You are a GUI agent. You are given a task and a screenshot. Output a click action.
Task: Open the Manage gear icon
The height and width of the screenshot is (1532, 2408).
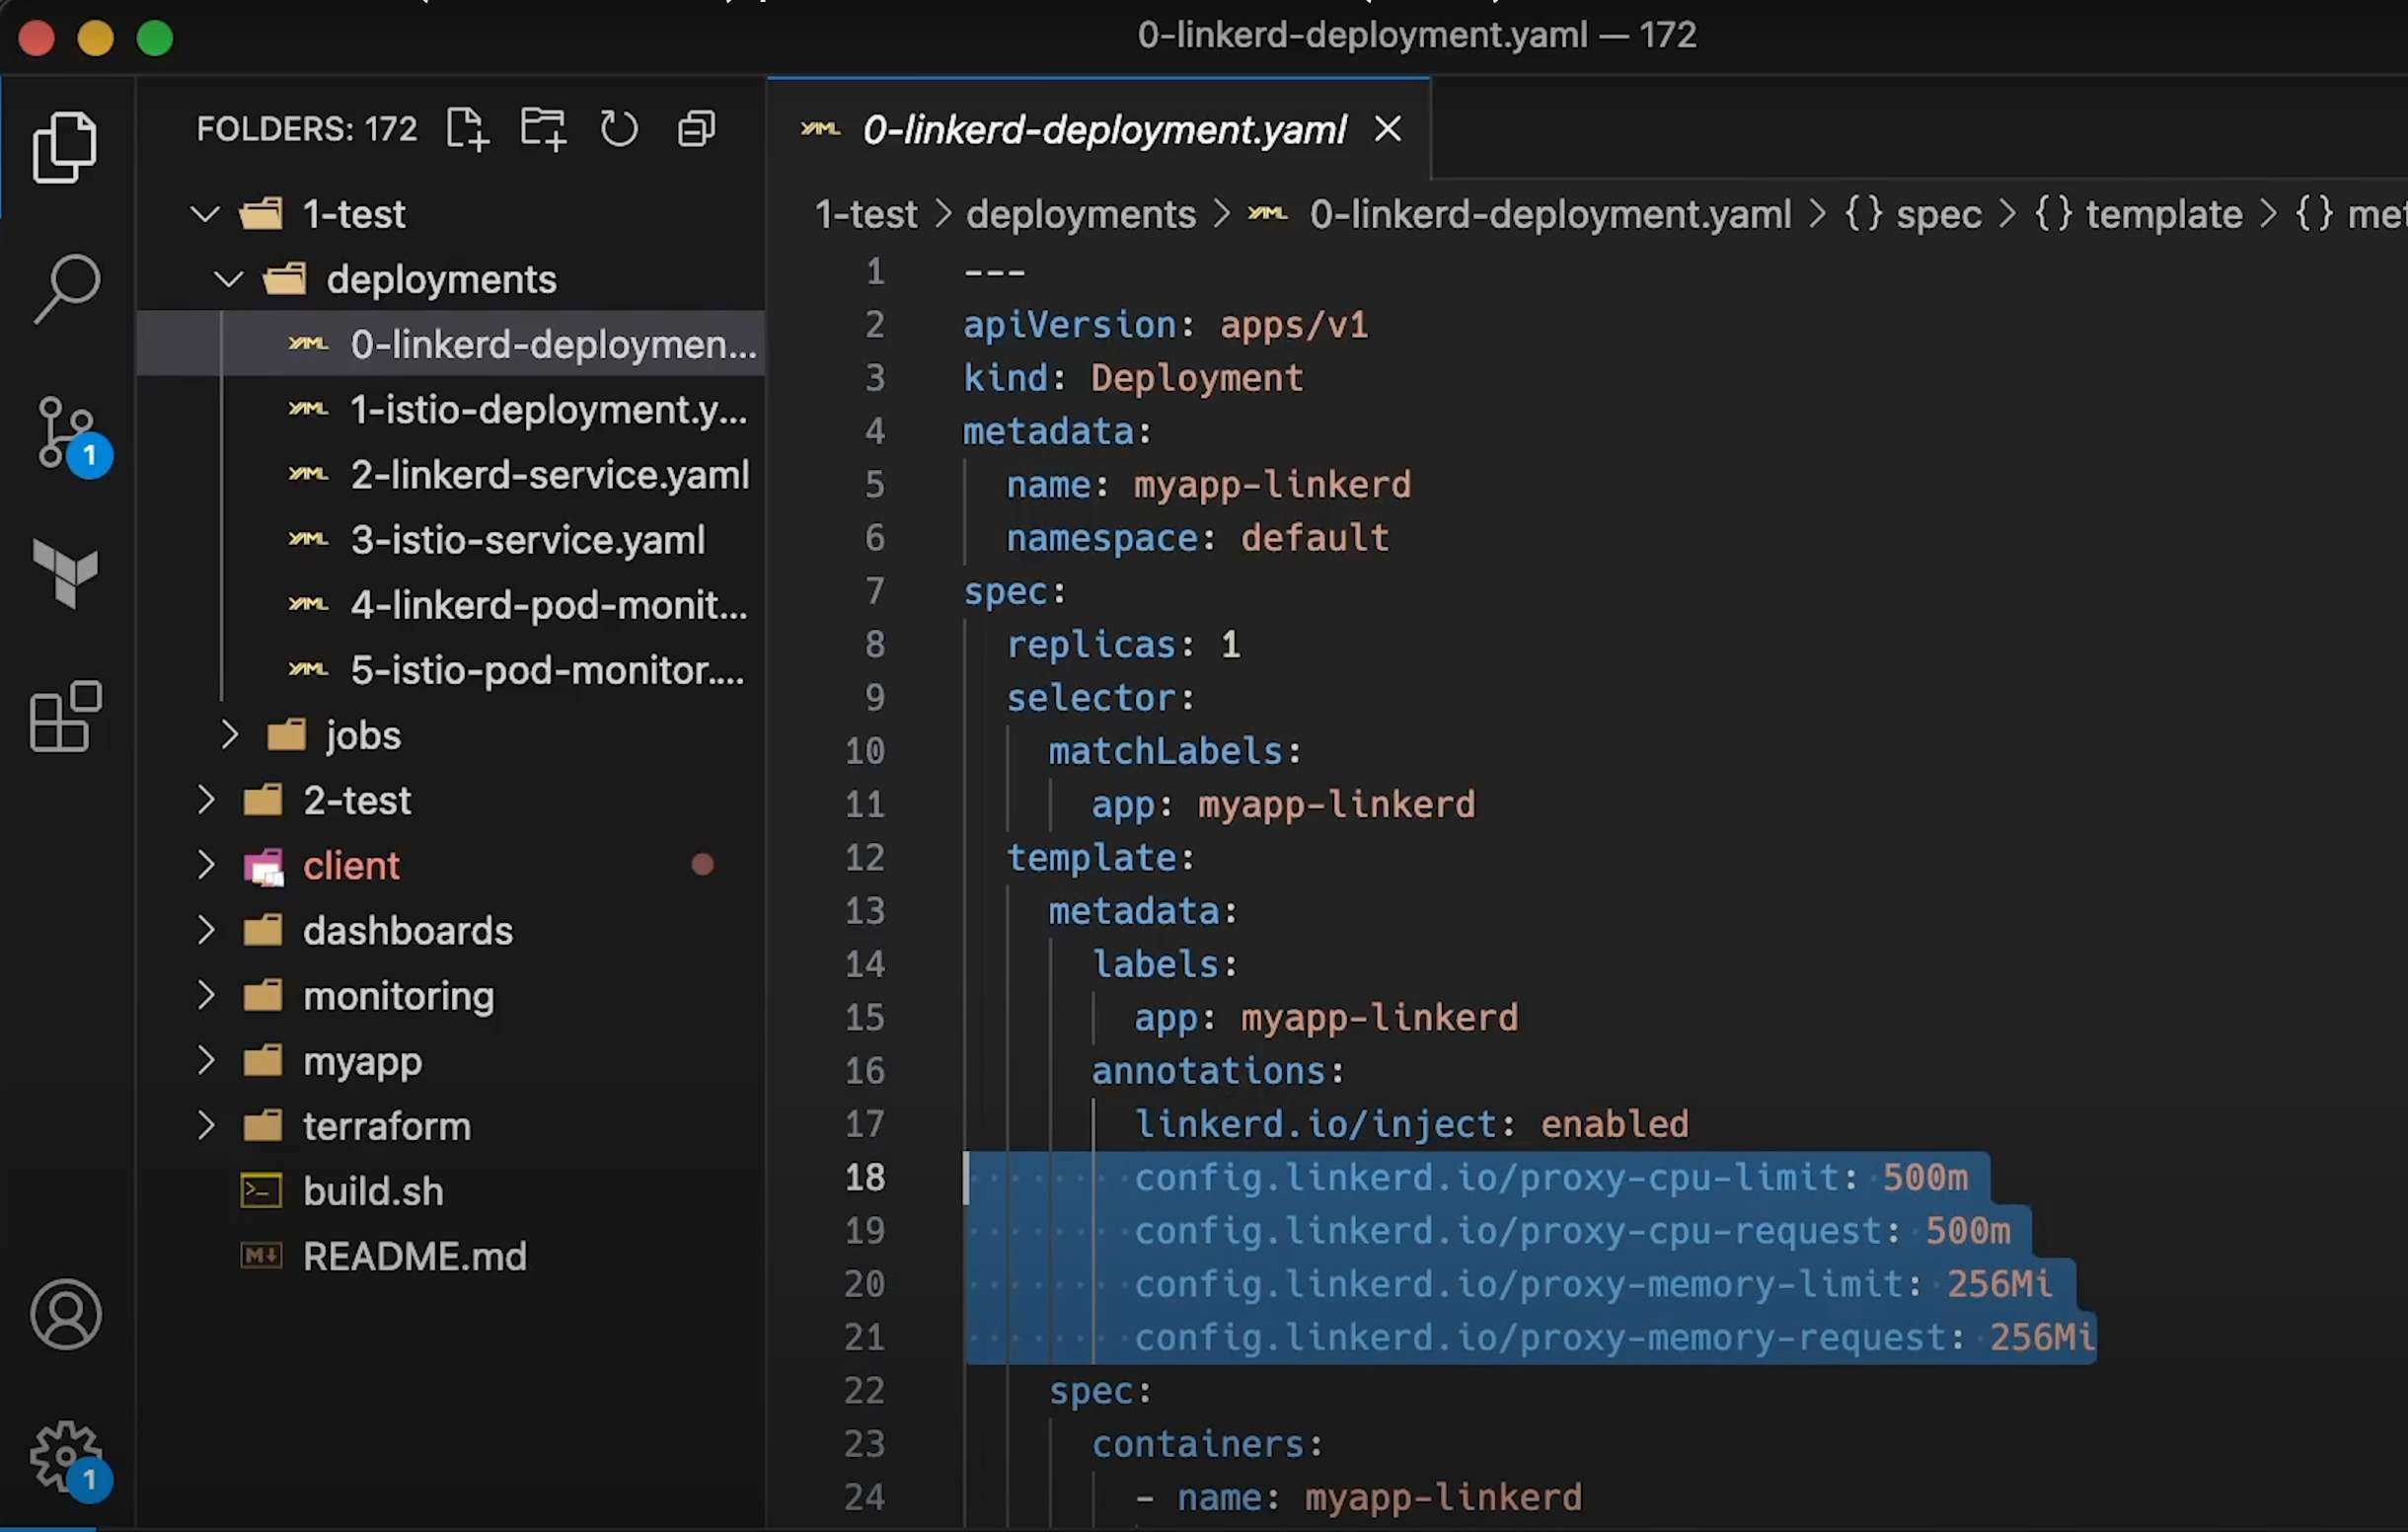(x=66, y=1456)
